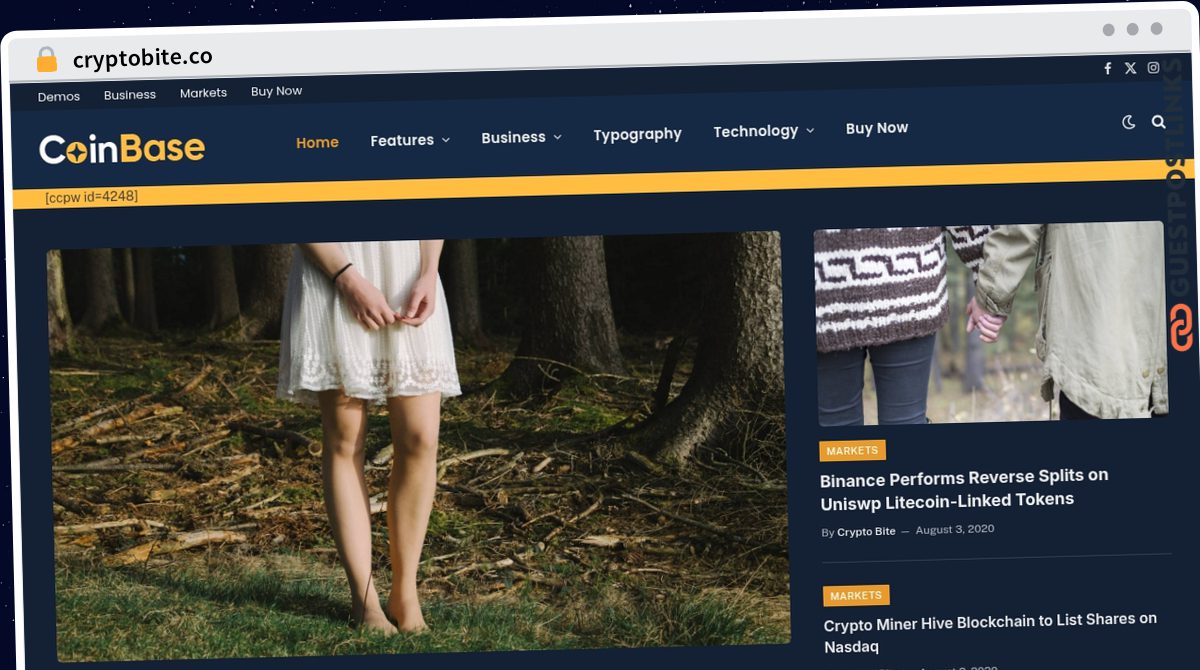Open the Typography menu item

tap(637, 134)
